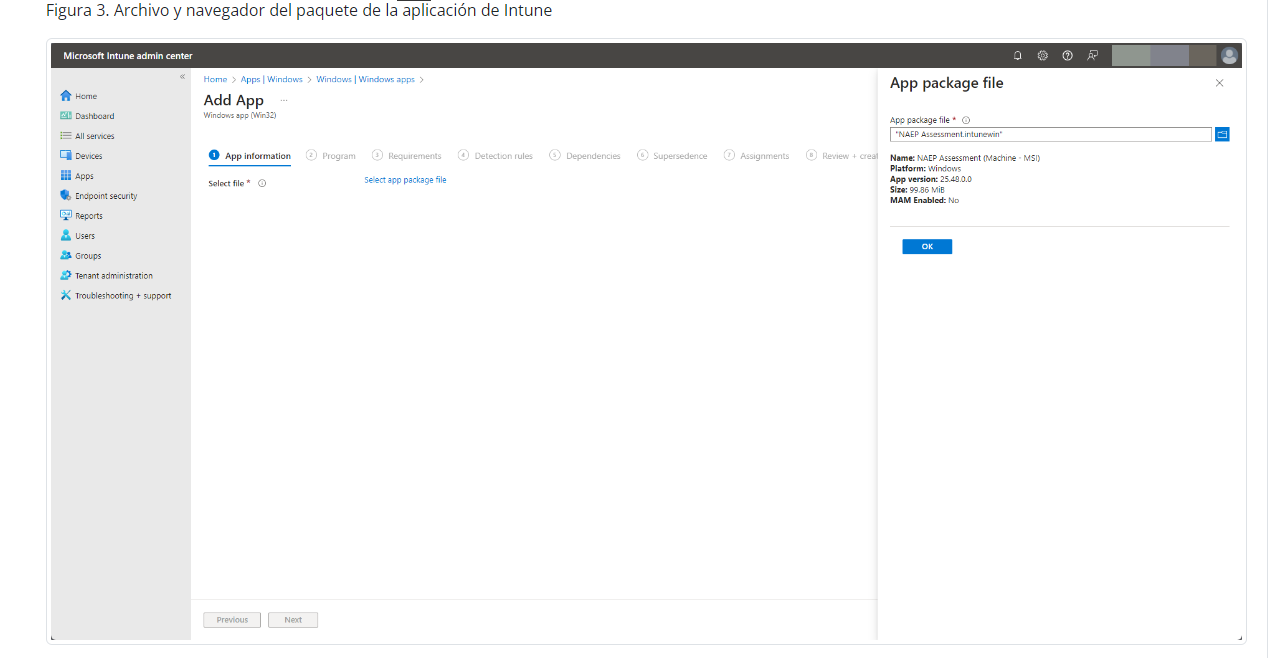Open Dashboard in the left sidebar
The height and width of the screenshot is (658, 1280).
(x=87, y=116)
